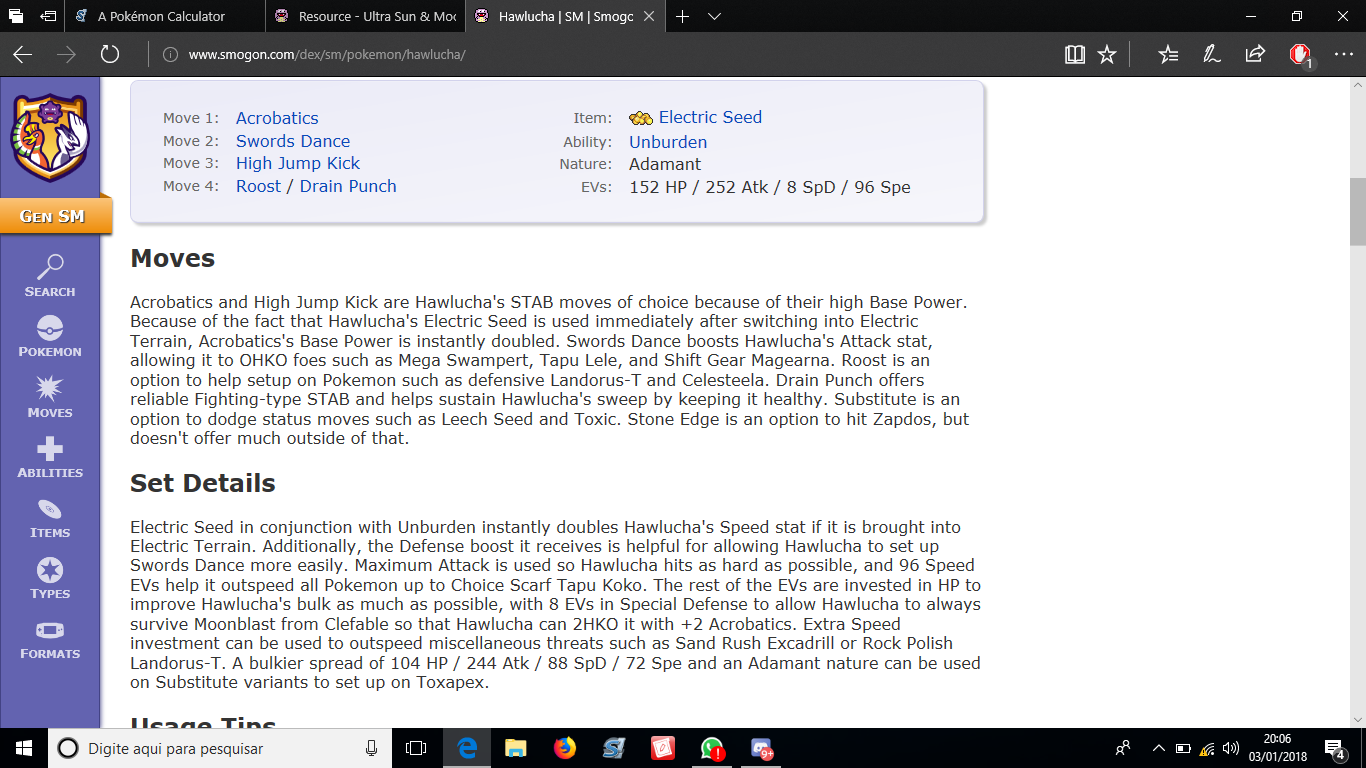Close the Hawlucha tab
Viewport: 1366px width, 768px height.
tap(651, 16)
